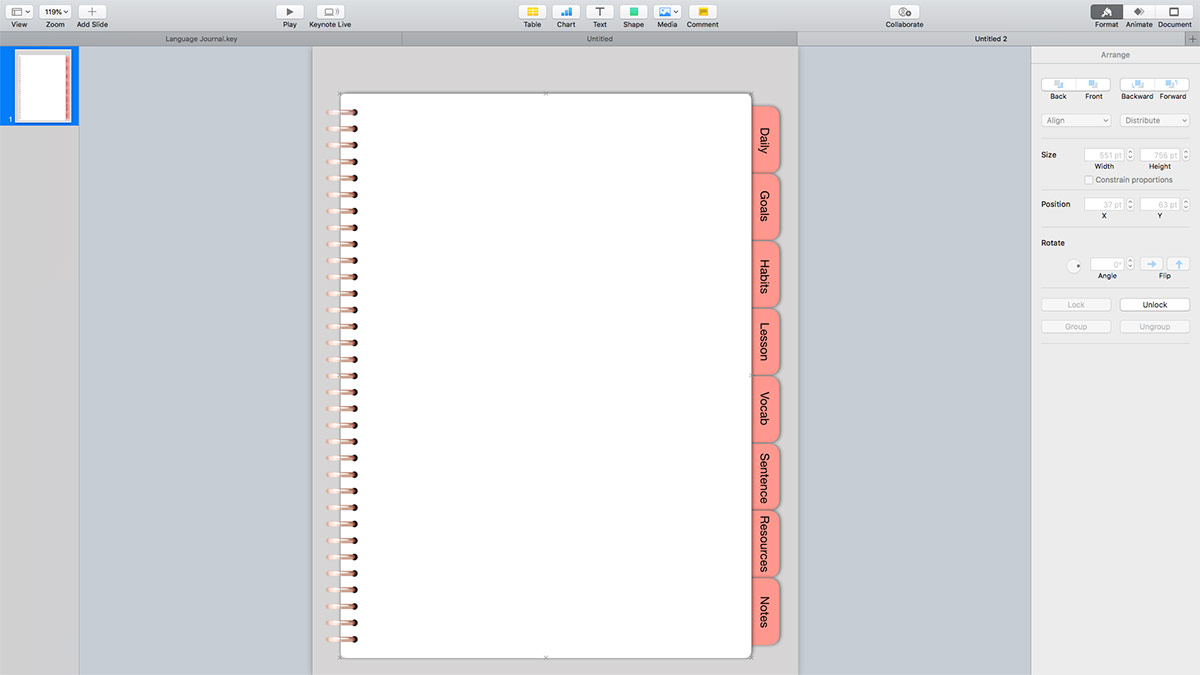Image resolution: width=1200 pixels, height=675 pixels.
Task: Click the Height size field
Action: point(1160,155)
